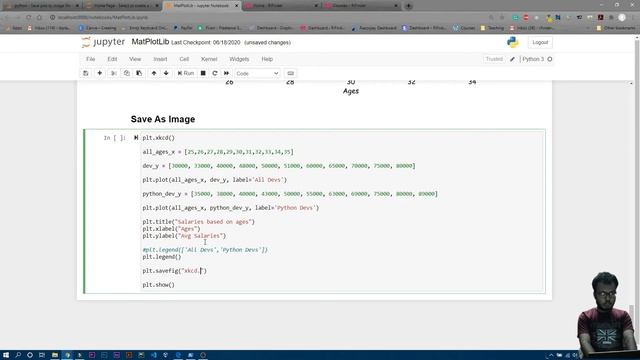
Task: Close the MatPlotLib browser tab
Action: pyautogui.click(x=236, y=6)
